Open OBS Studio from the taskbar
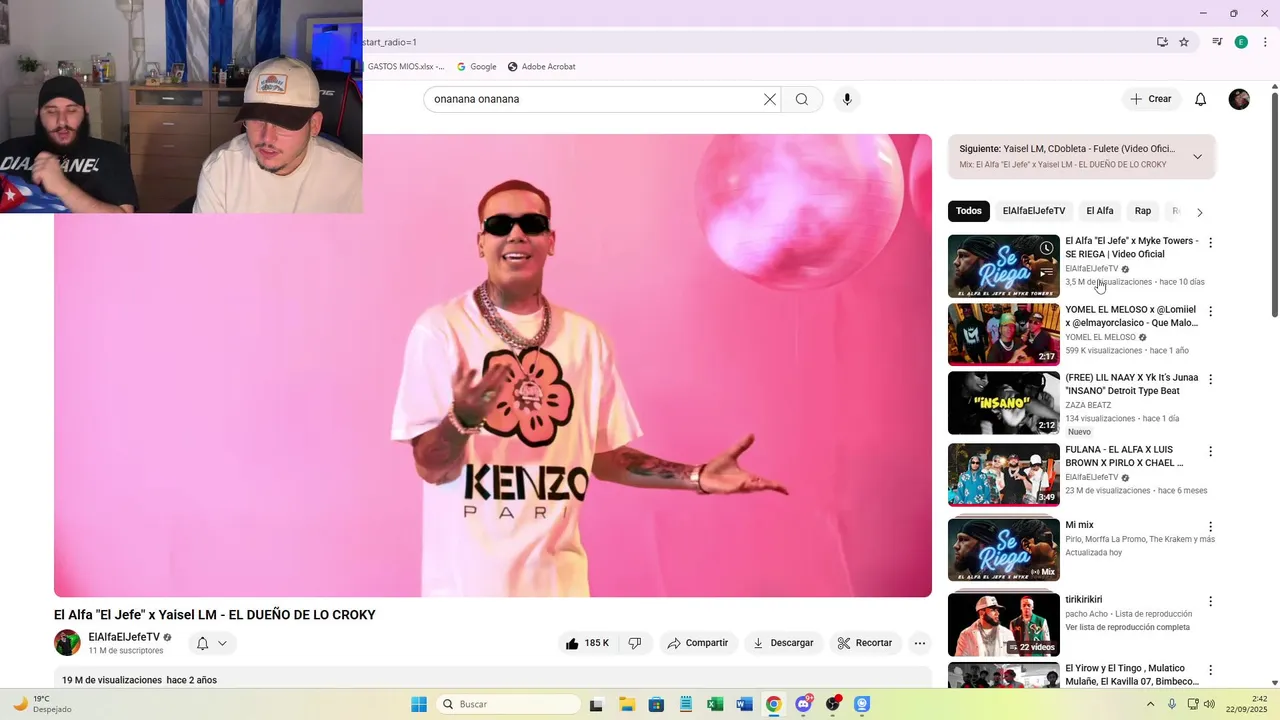The height and width of the screenshot is (720, 1280). coord(833,704)
